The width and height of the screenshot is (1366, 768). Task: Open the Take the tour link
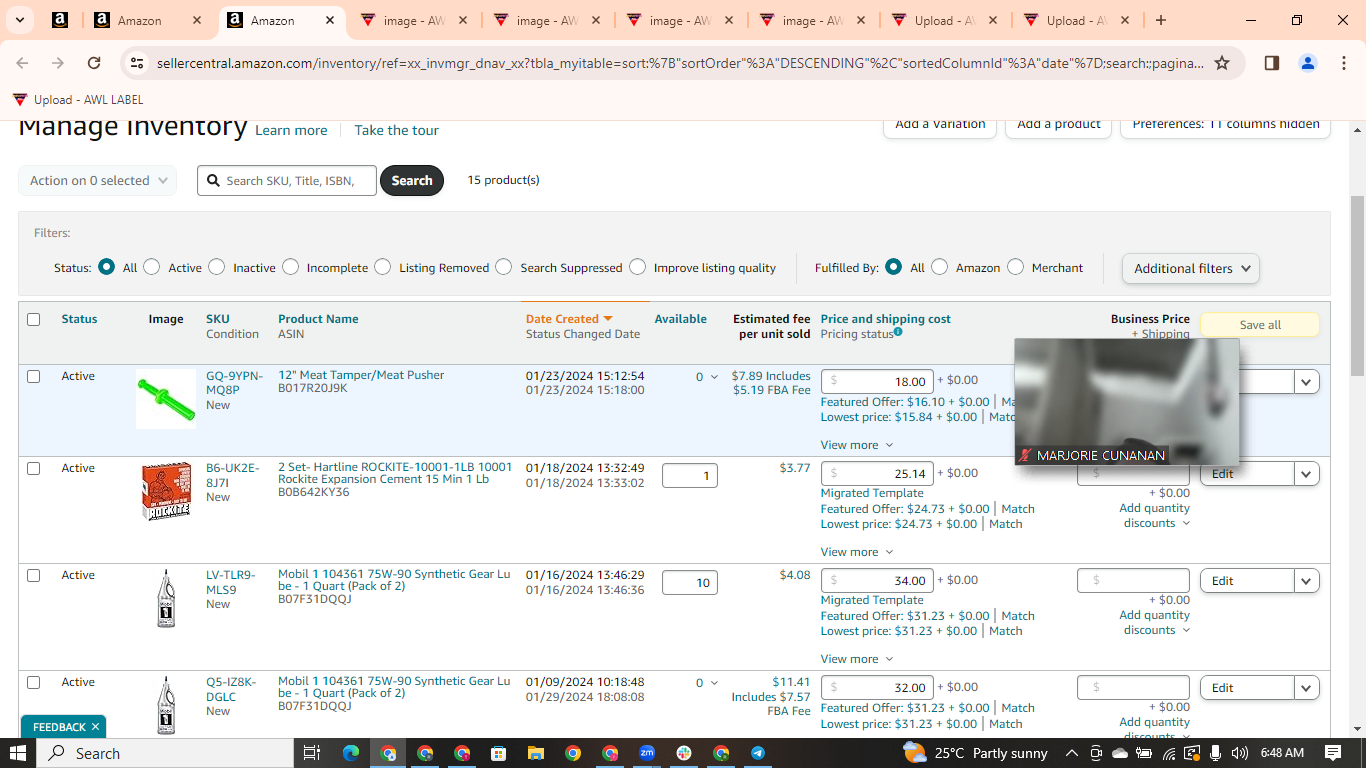396,130
